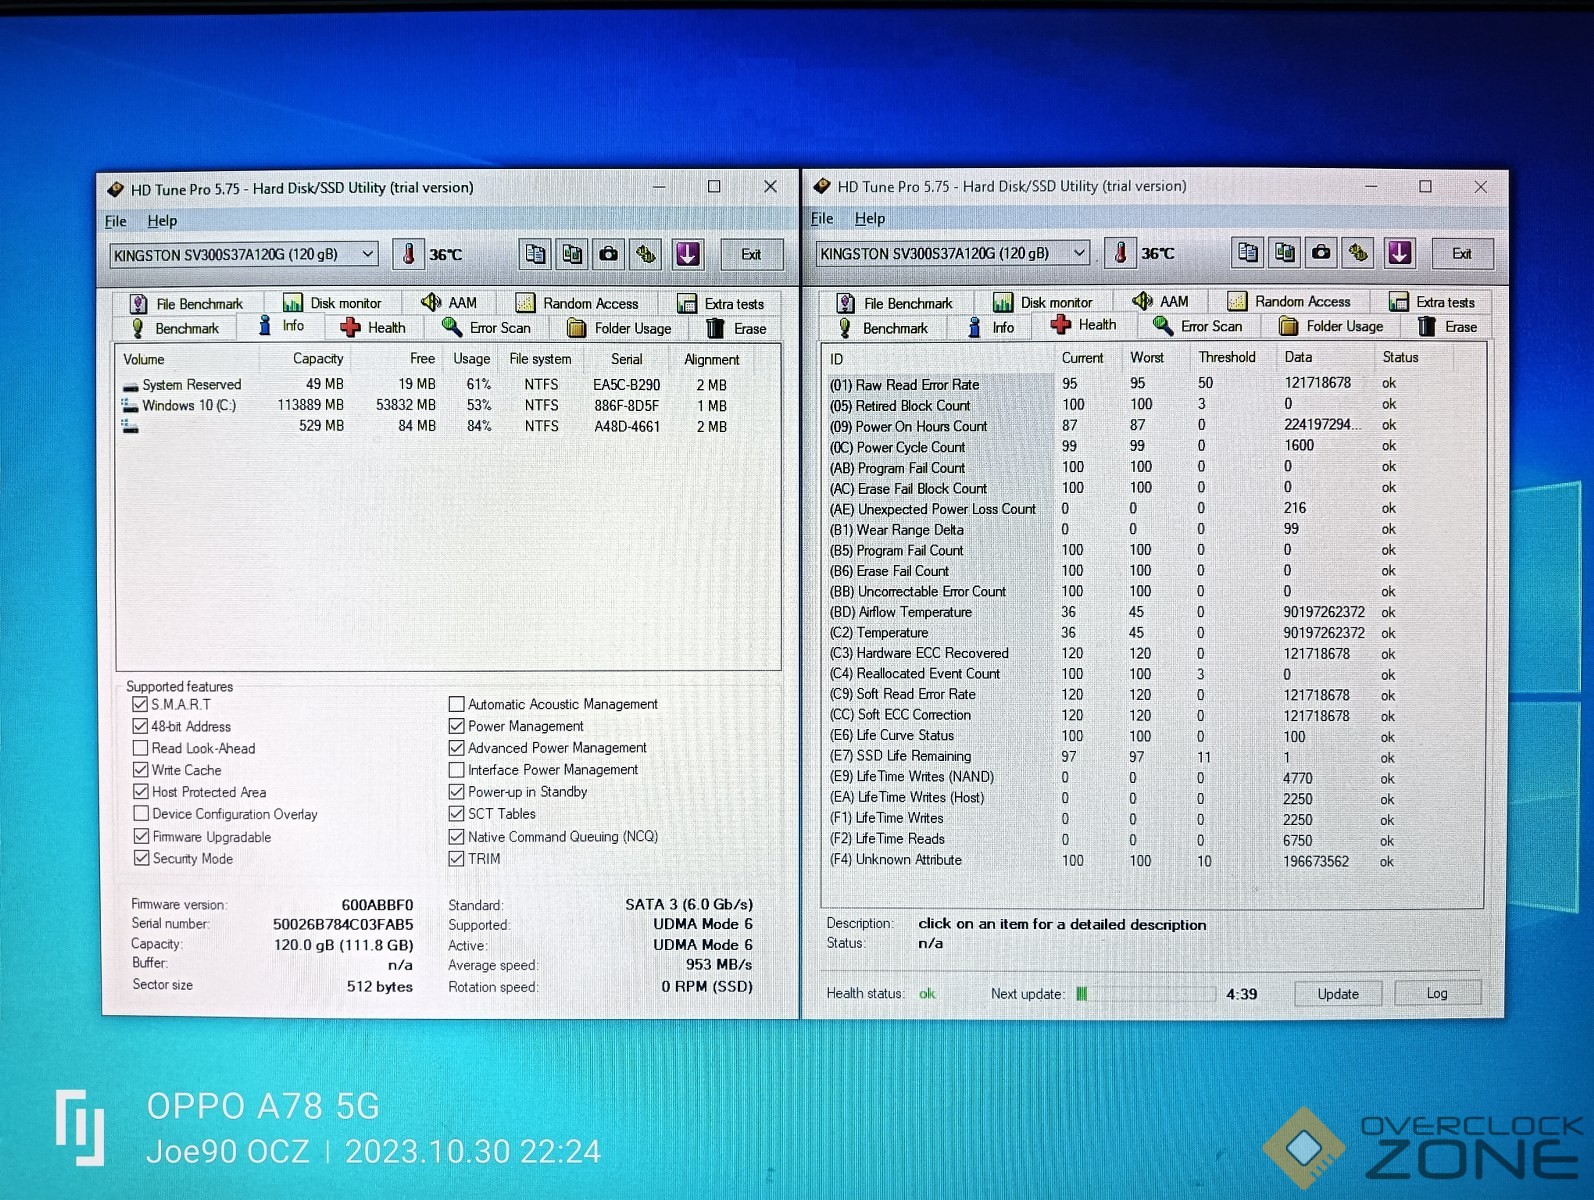Select the System Reserved volume row

pyautogui.click(x=447, y=384)
